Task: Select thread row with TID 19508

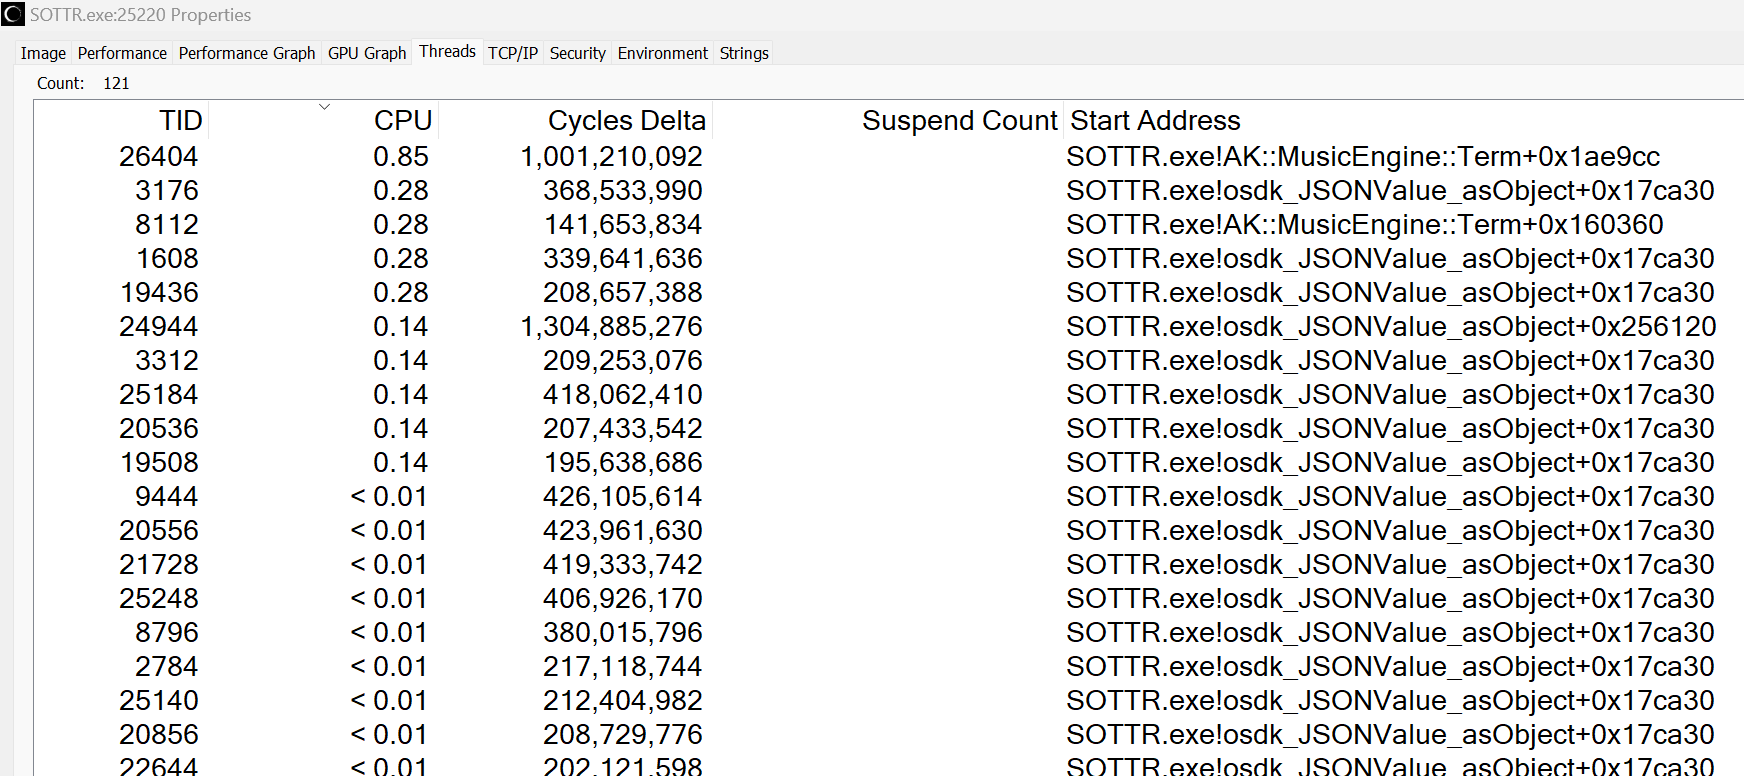Action: tap(889, 462)
